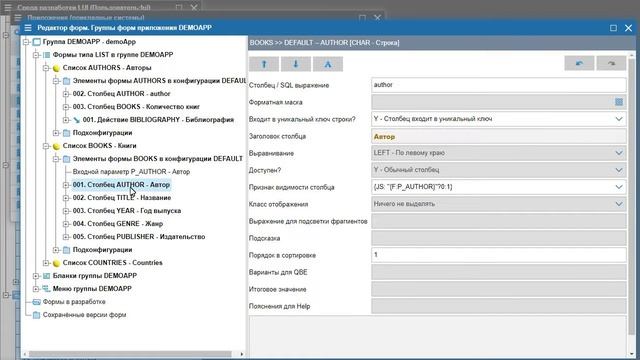The height and width of the screenshot is (360, 640).
Task: Click the yellow icon of Список AUTHORS
Action: coord(56,68)
